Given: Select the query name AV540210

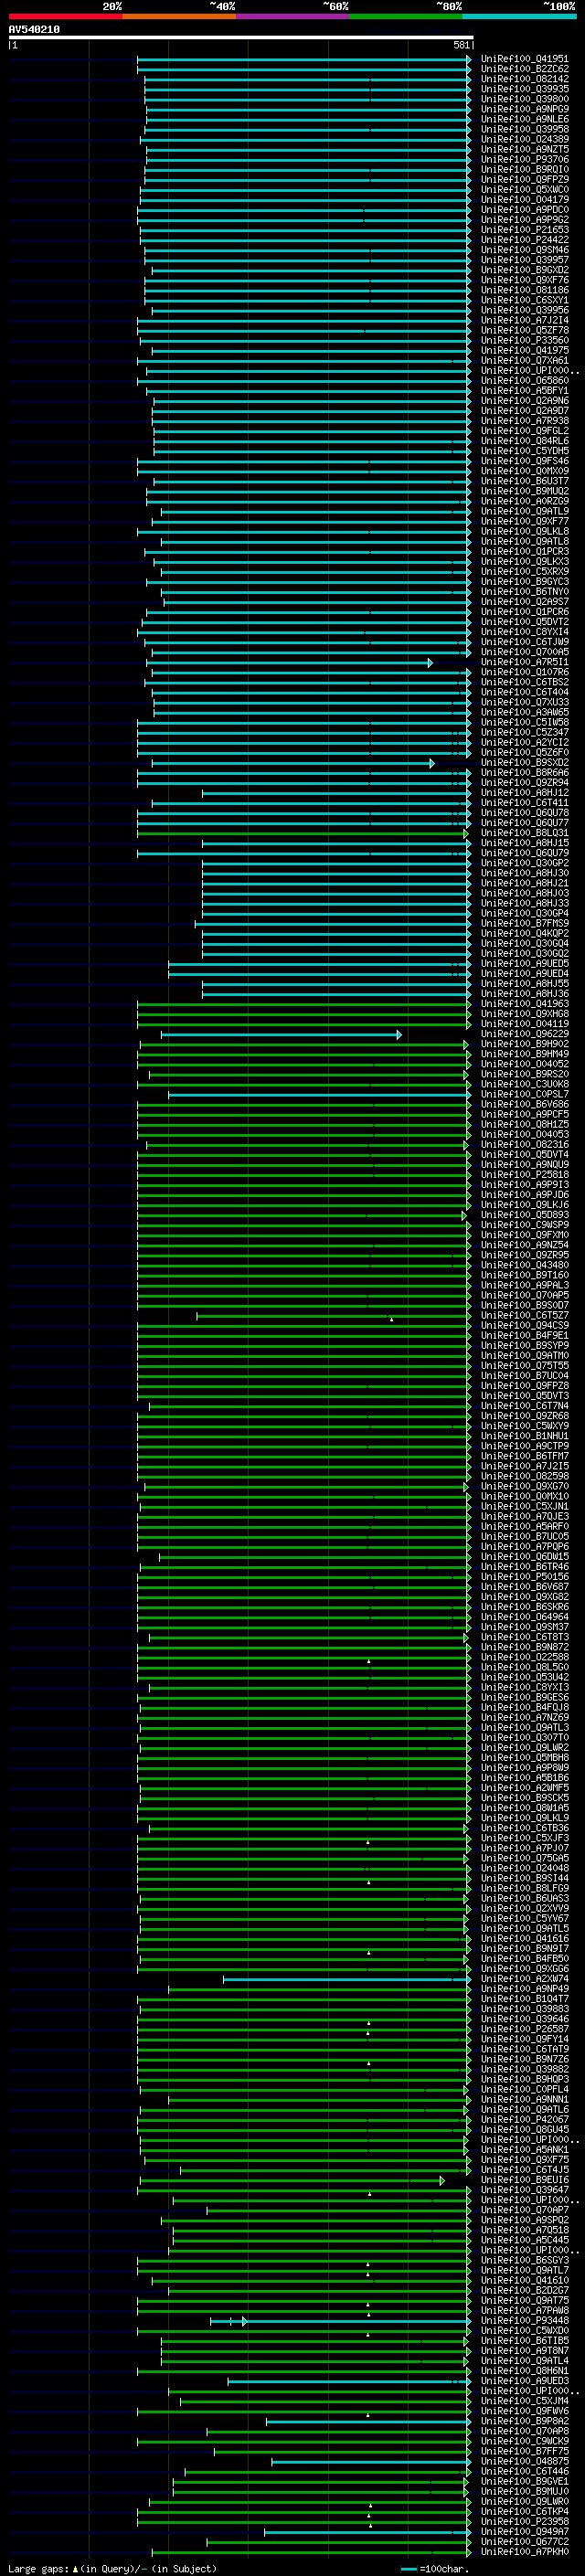Looking at the screenshot, I should point(34,30).
